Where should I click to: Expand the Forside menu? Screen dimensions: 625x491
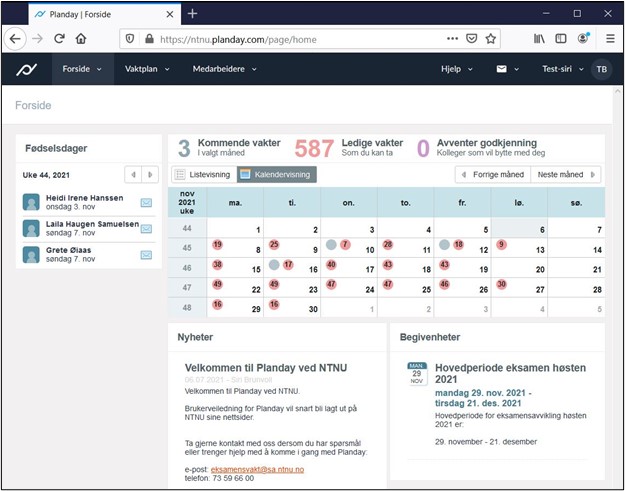[x=83, y=69]
